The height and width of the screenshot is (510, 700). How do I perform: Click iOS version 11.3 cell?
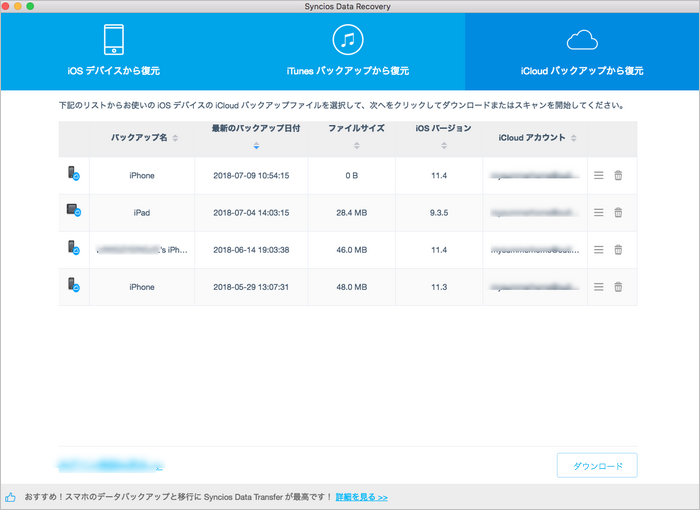click(x=439, y=287)
